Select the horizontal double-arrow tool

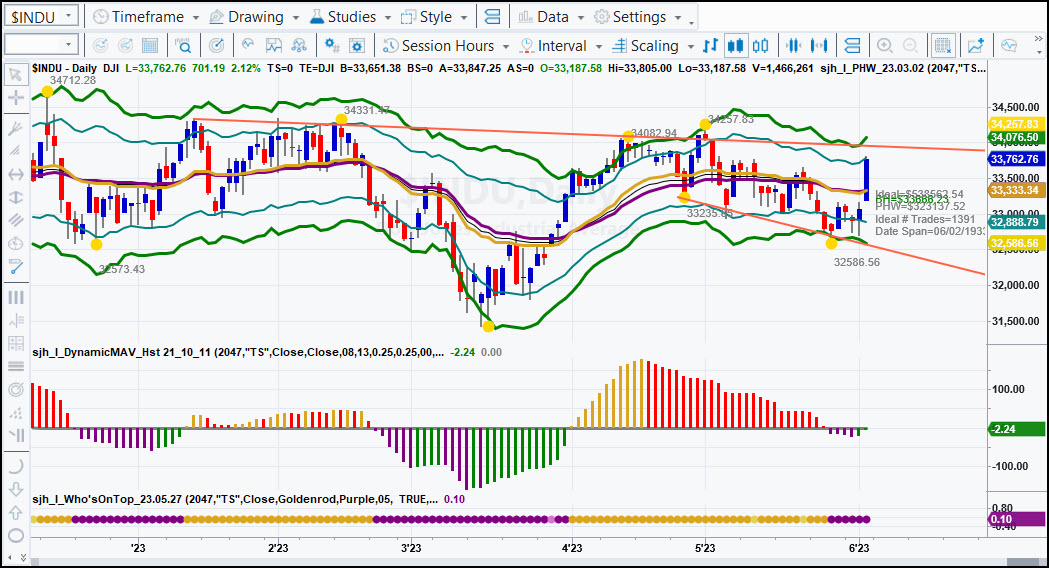pyautogui.click(x=16, y=174)
